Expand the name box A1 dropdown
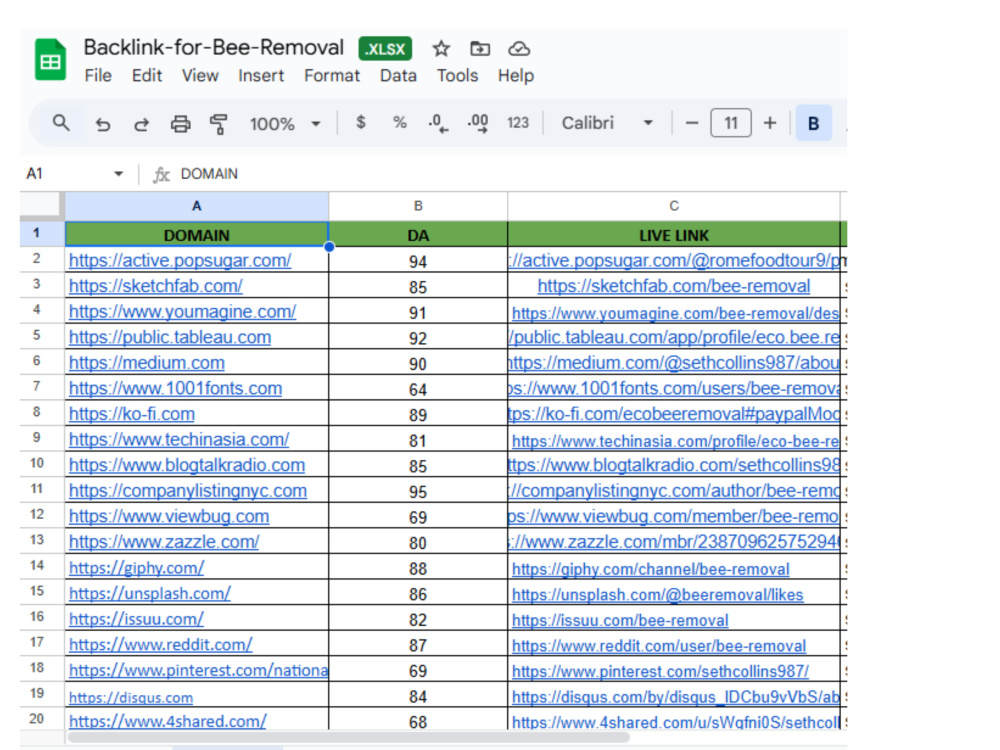1000x750 pixels. pos(118,173)
